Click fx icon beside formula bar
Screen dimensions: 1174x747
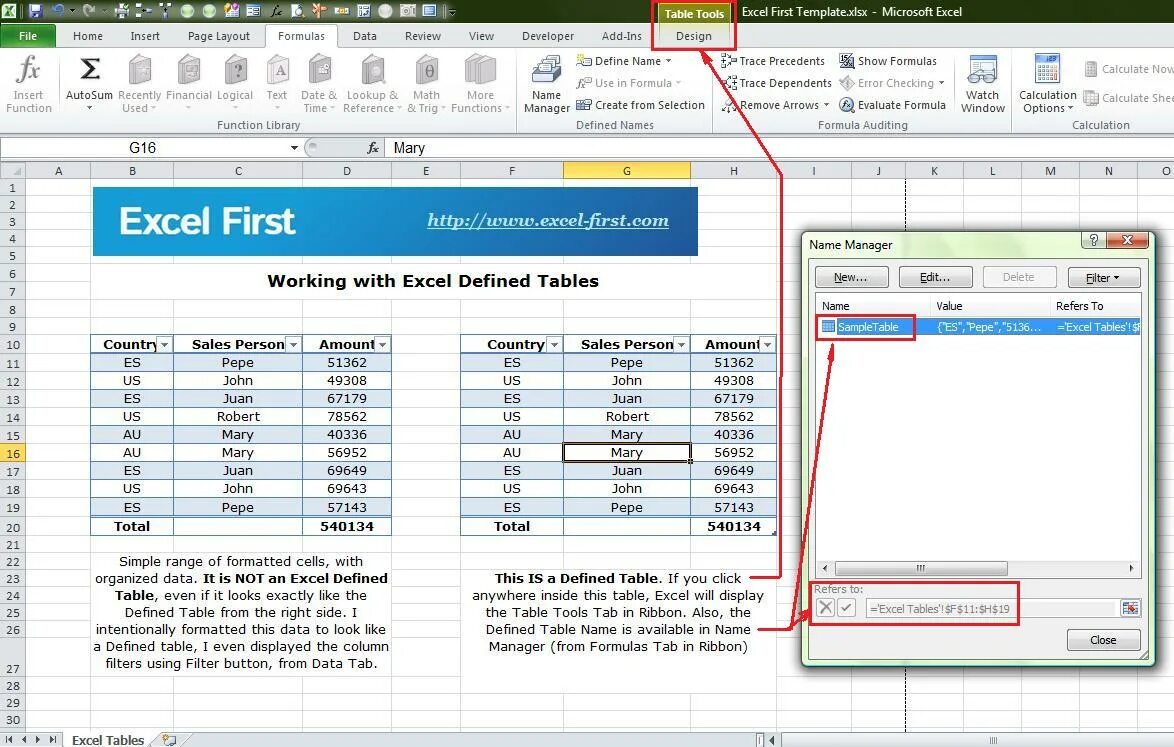[x=373, y=148]
